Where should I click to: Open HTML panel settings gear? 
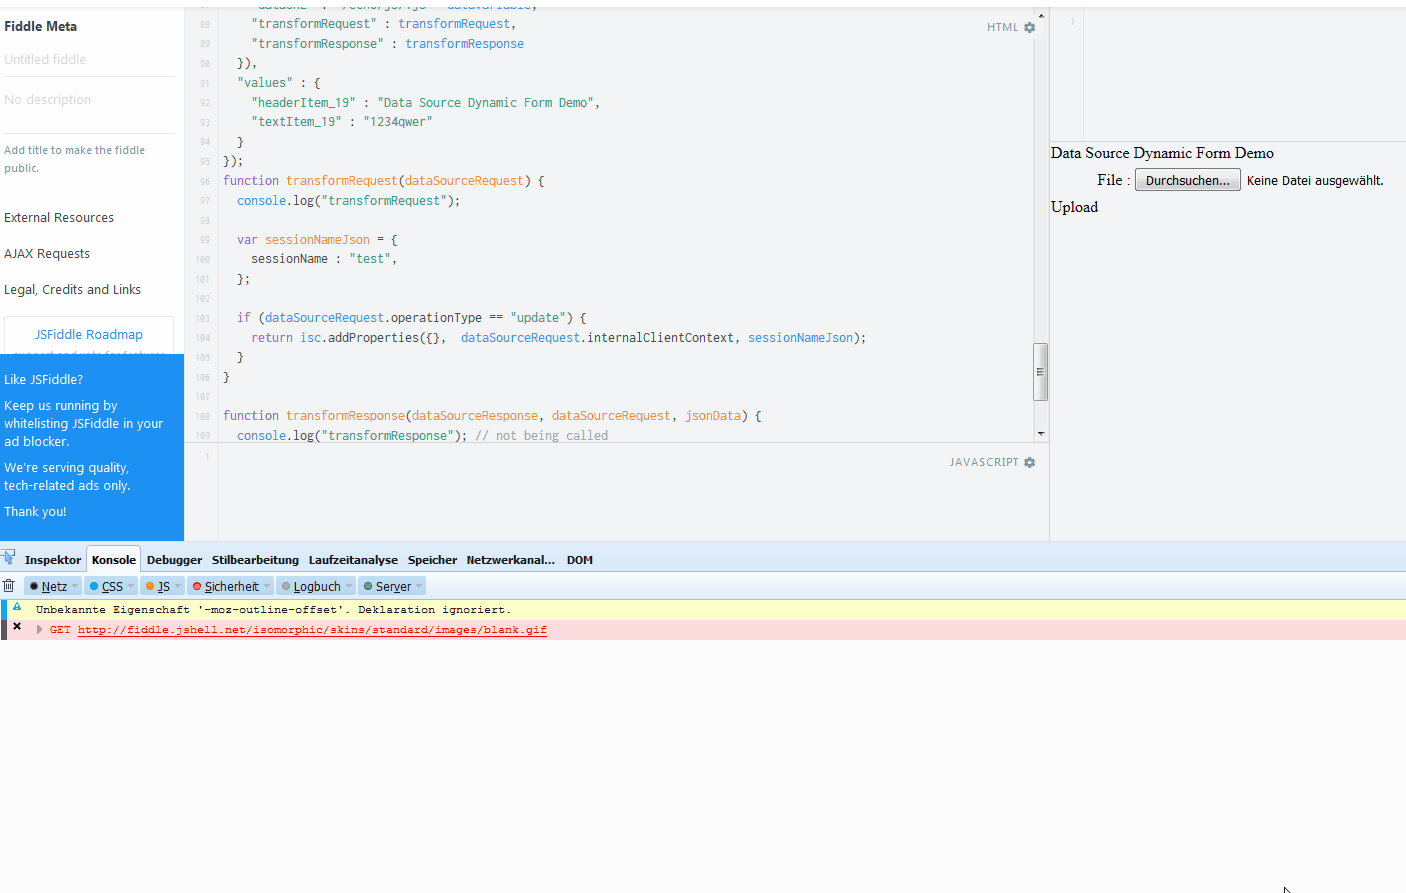coord(1030,28)
